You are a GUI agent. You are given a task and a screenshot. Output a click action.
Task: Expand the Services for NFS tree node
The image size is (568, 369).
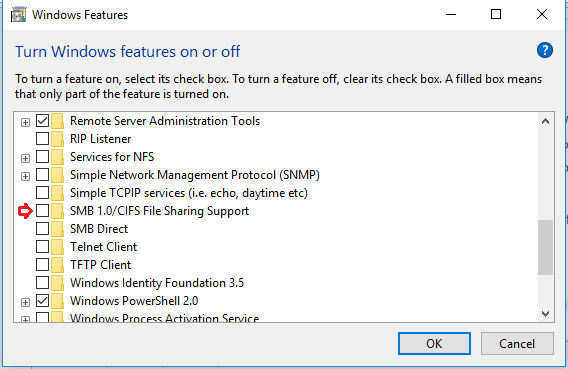(x=25, y=158)
